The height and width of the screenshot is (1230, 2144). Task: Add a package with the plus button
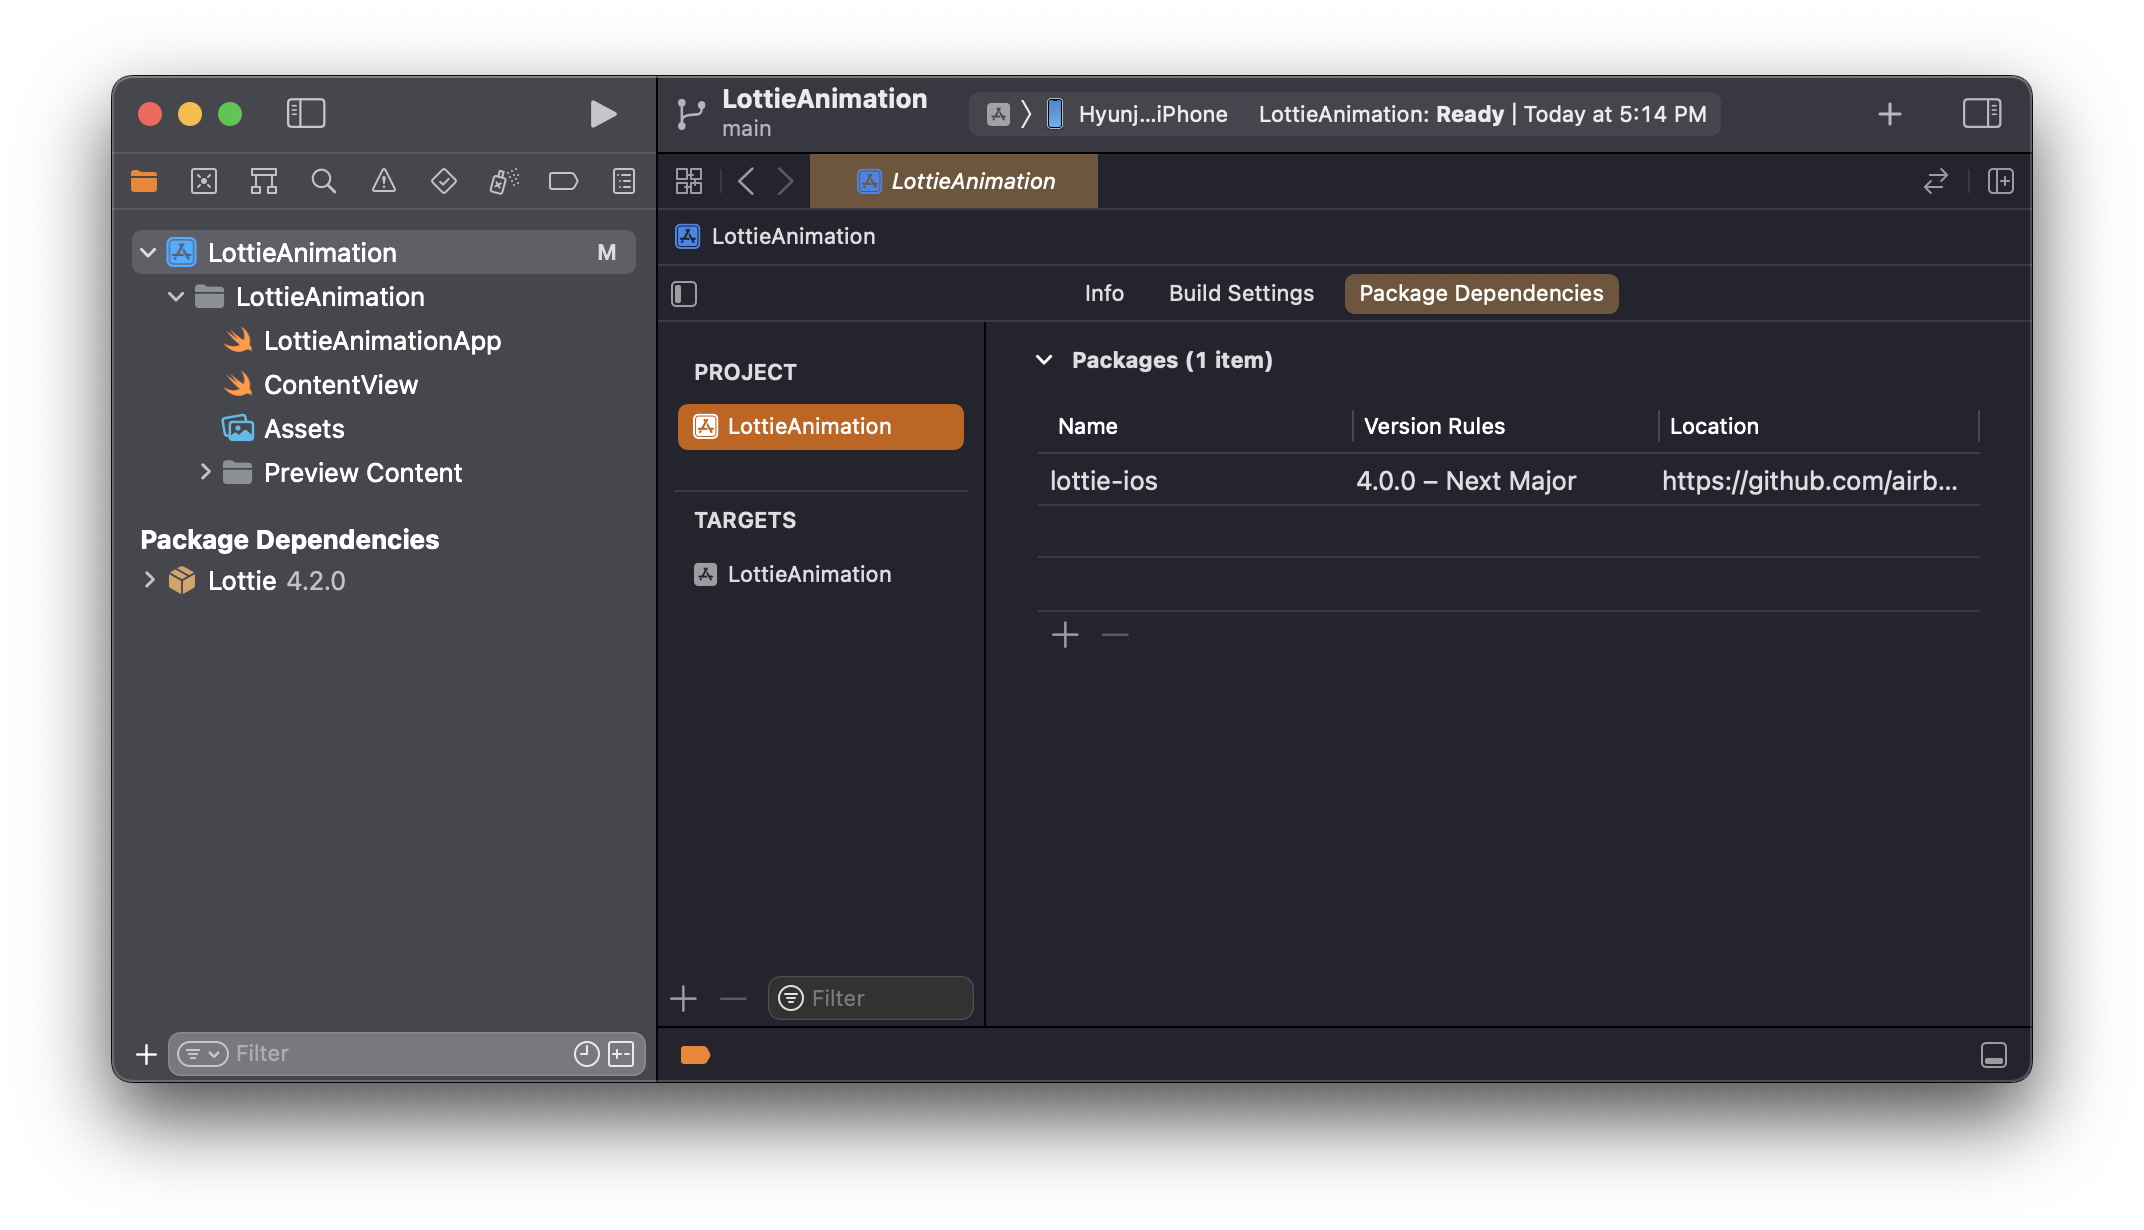pyautogui.click(x=1065, y=635)
